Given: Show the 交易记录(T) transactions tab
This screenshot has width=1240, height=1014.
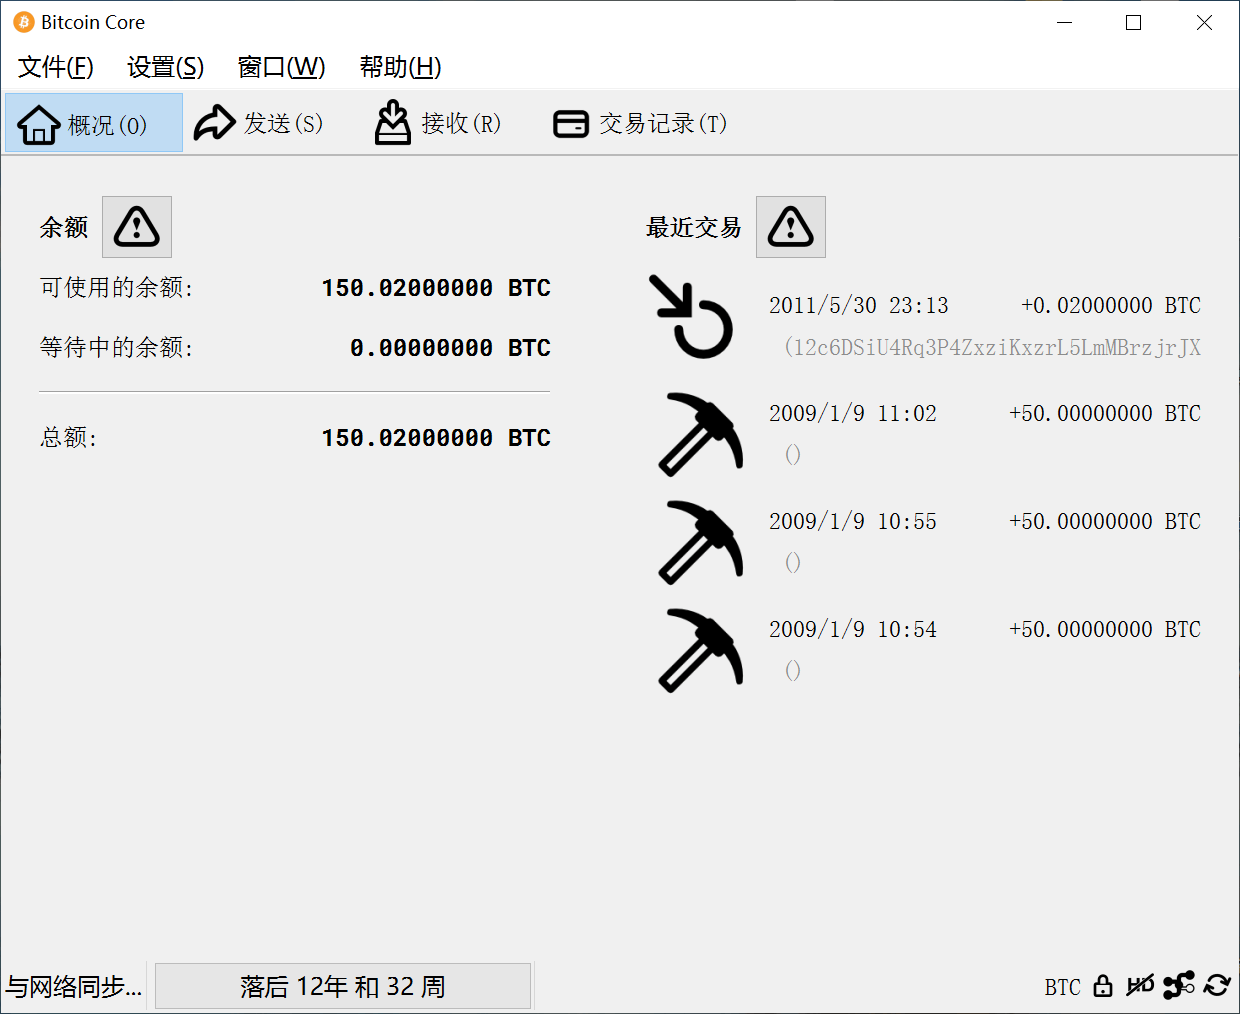Looking at the screenshot, I should pyautogui.click(x=640, y=123).
